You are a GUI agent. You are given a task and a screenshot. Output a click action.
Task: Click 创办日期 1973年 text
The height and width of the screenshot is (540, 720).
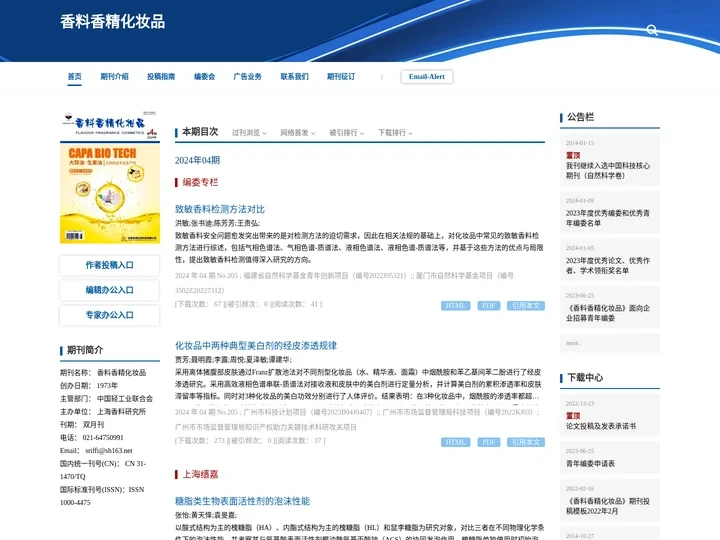click(89, 385)
